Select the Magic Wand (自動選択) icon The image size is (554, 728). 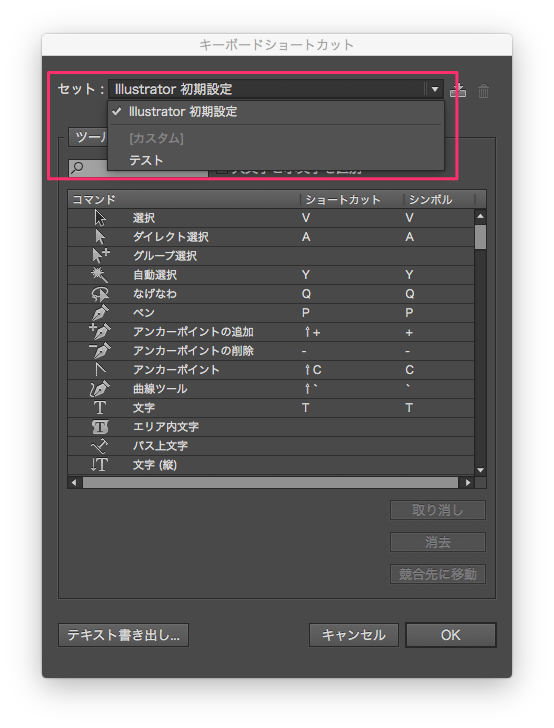[x=99, y=275]
